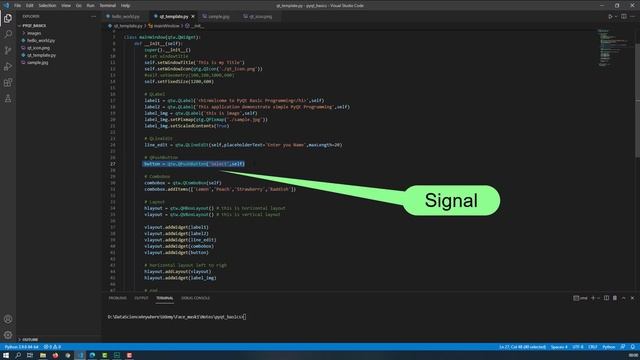640x360 pixels.
Task: Open the View menu
Action: pos(66,6)
